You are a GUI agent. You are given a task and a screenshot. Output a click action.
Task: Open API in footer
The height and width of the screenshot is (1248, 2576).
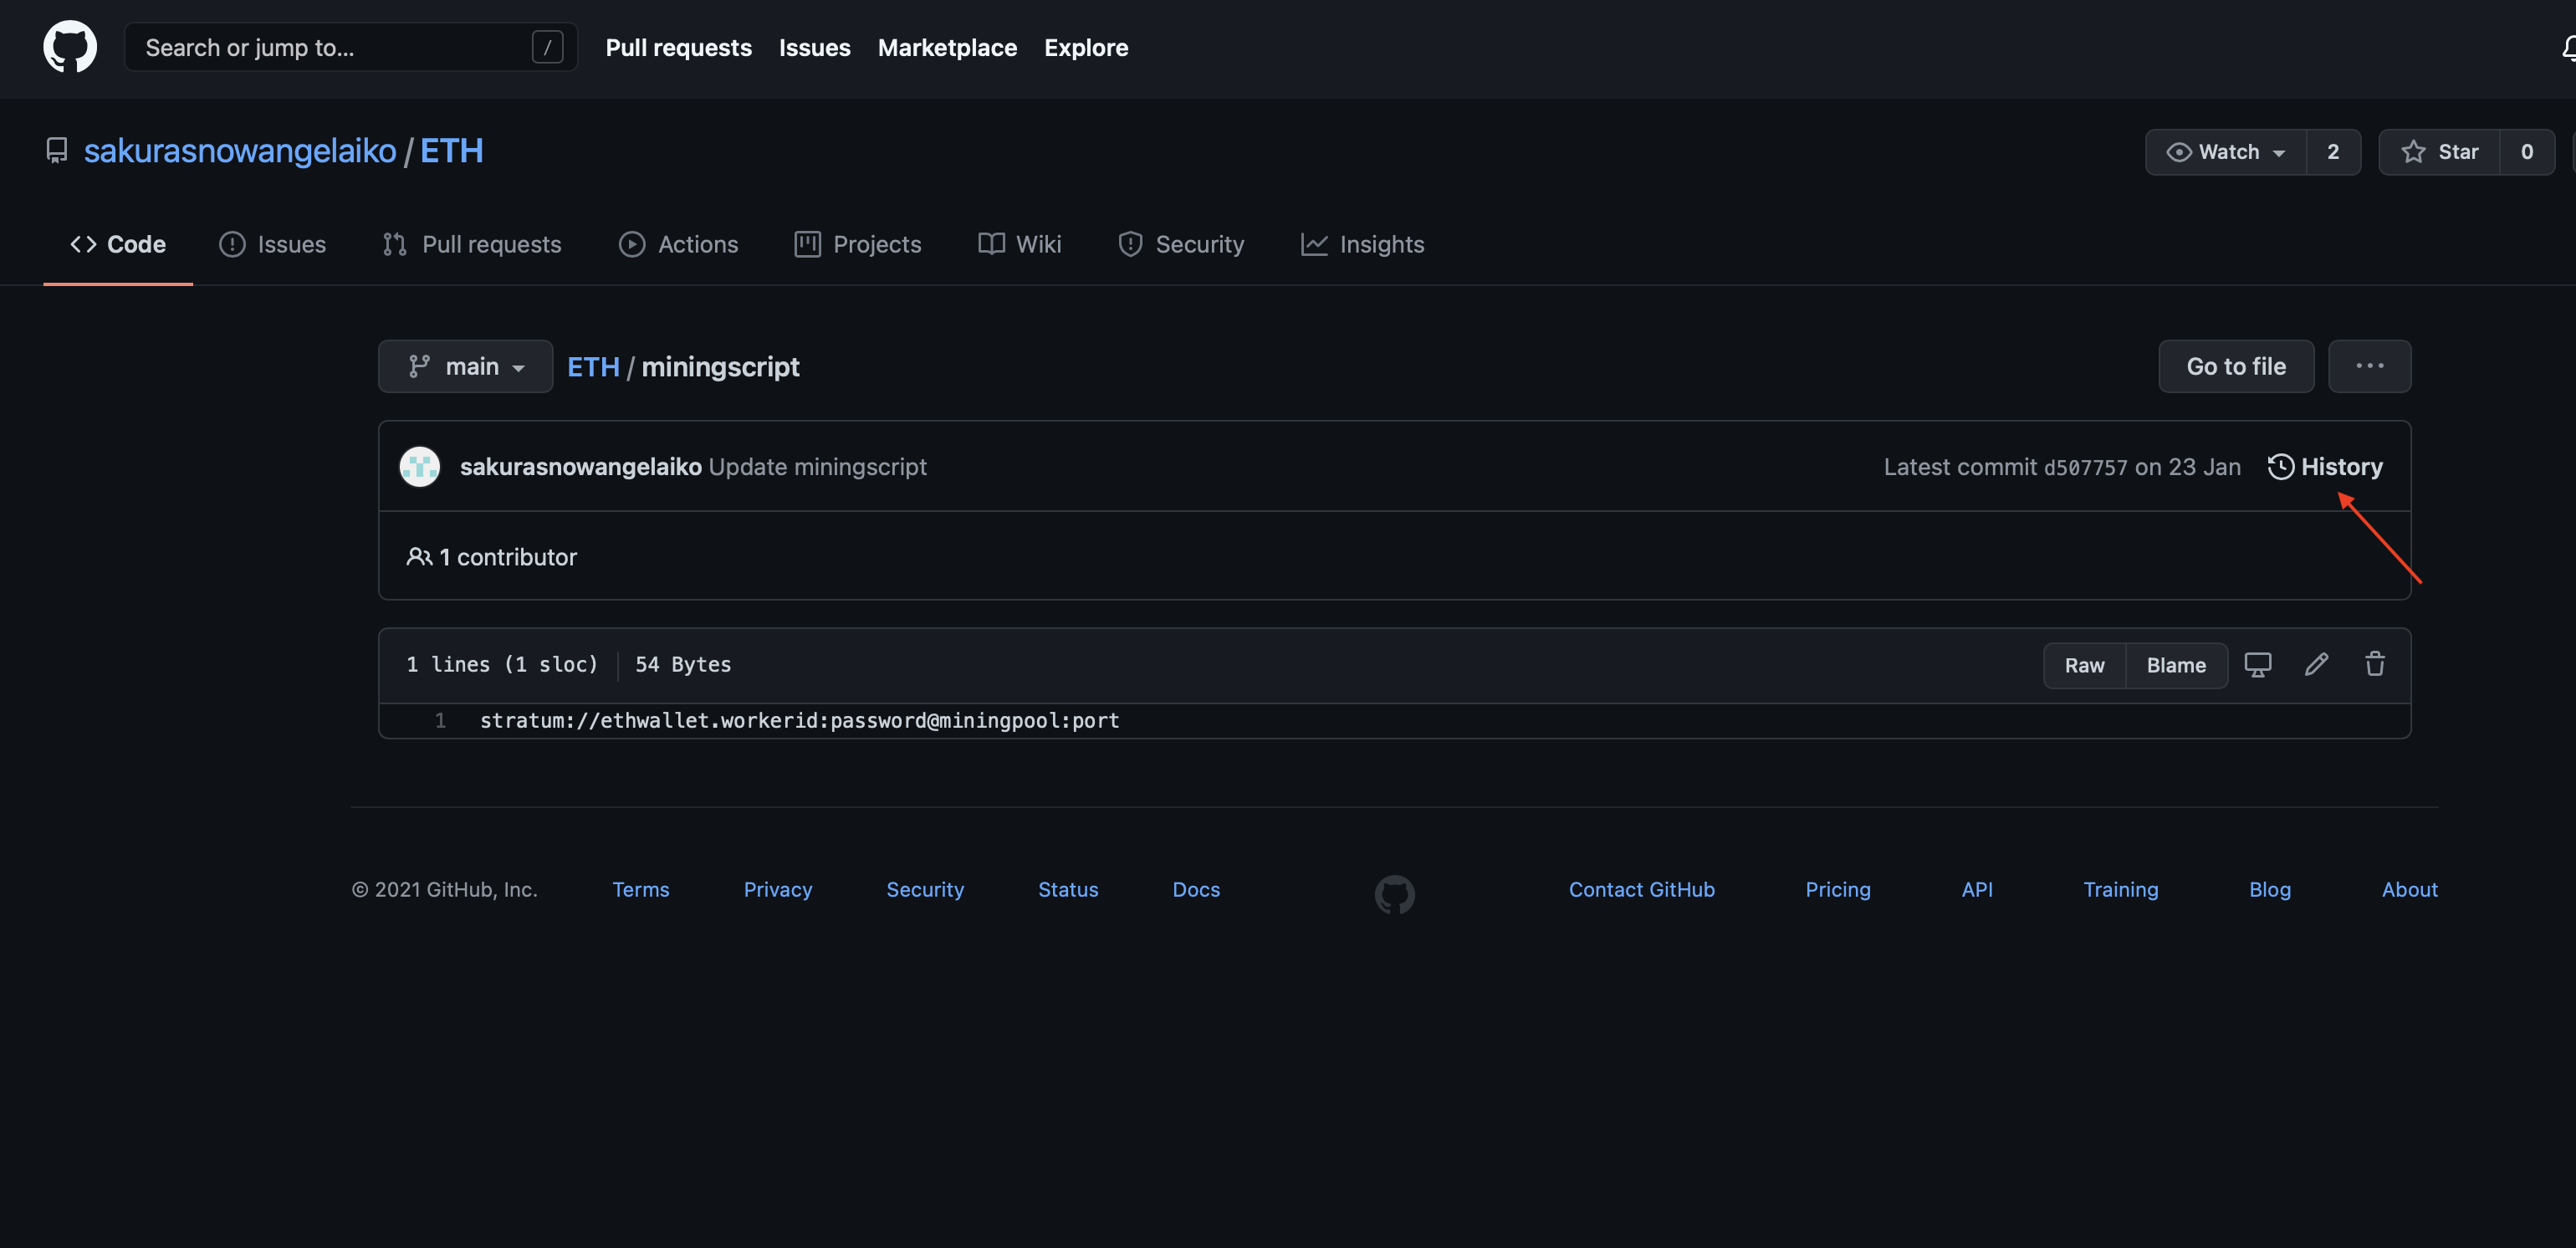click(x=1976, y=889)
